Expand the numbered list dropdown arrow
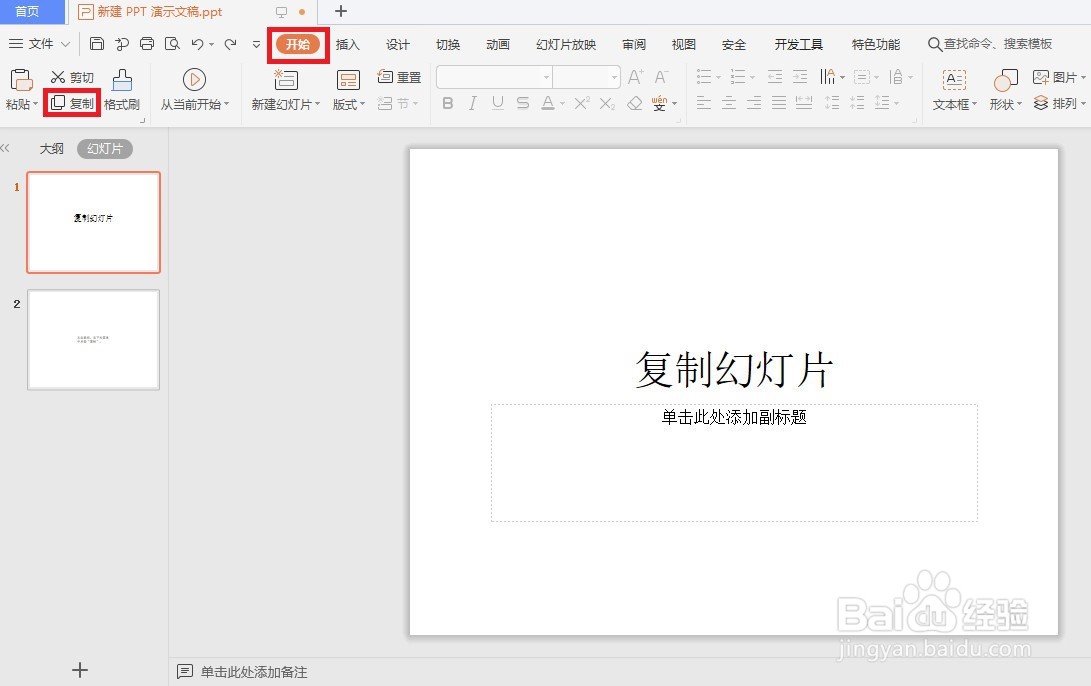This screenshot has height=686, width=1091. (752, 77)
